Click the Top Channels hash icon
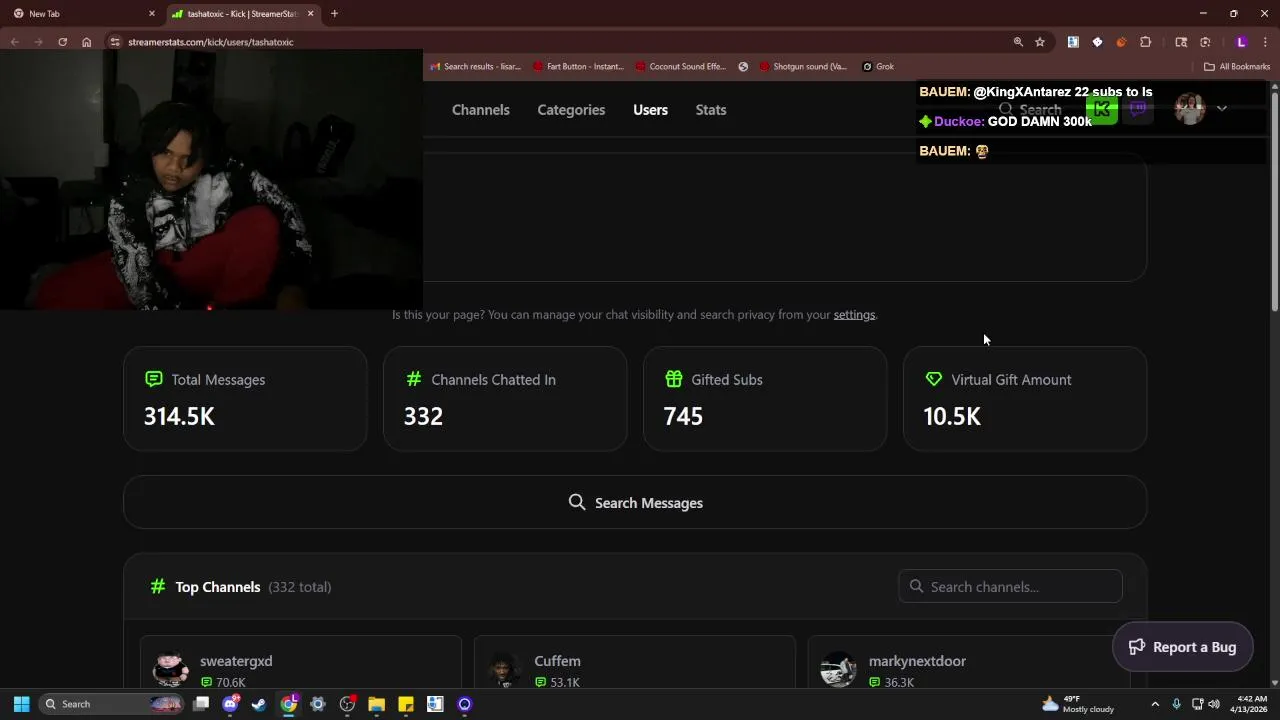 [x=157, y=587]
